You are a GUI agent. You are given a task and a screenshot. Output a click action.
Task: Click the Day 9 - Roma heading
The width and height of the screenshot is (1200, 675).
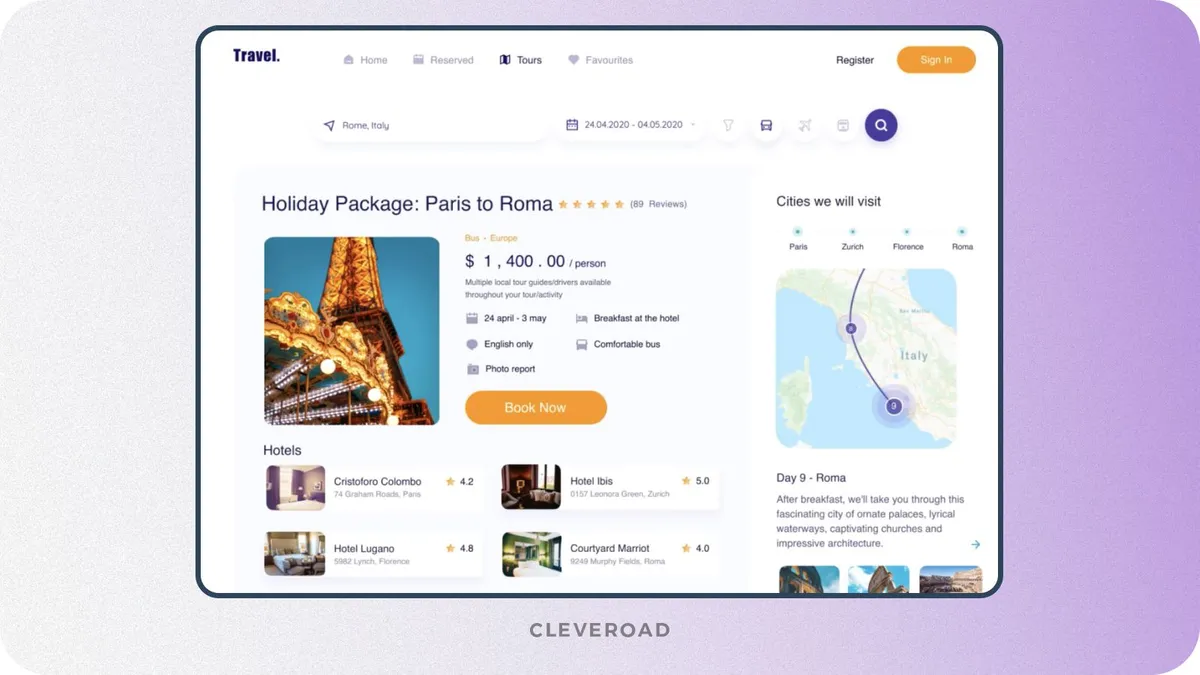[811, 478]
